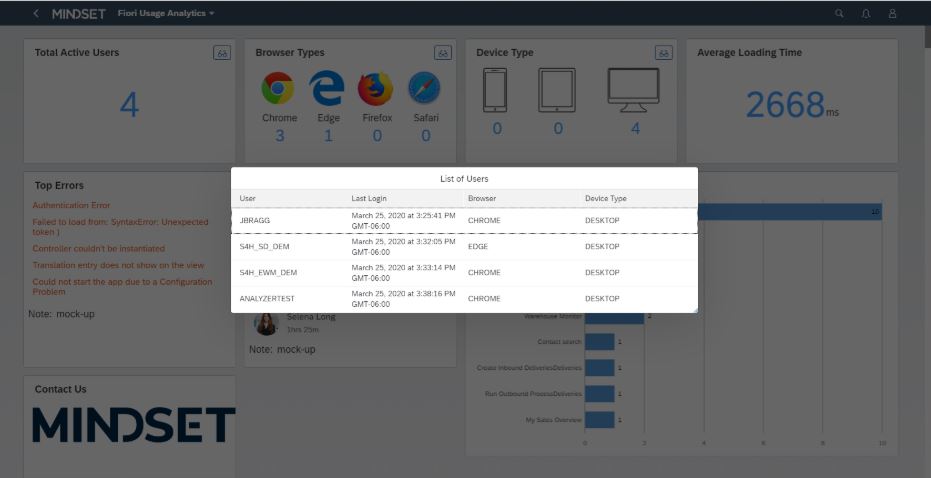The image size is (931, 478).
Task: Click the desktop count 4
Action: pos(635,128)
